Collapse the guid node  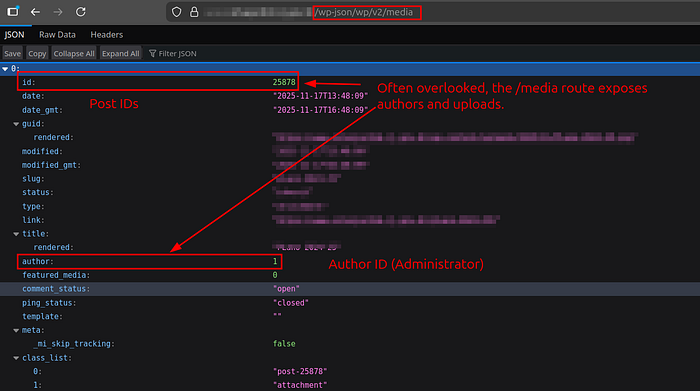(16, 124)
